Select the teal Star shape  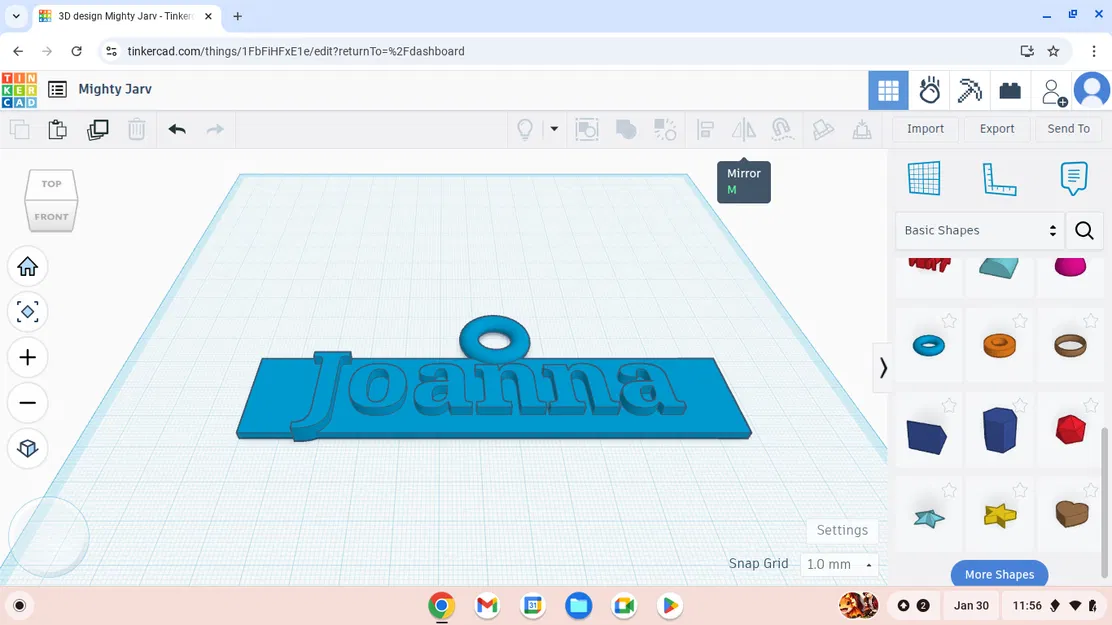[x=928, y=518]
